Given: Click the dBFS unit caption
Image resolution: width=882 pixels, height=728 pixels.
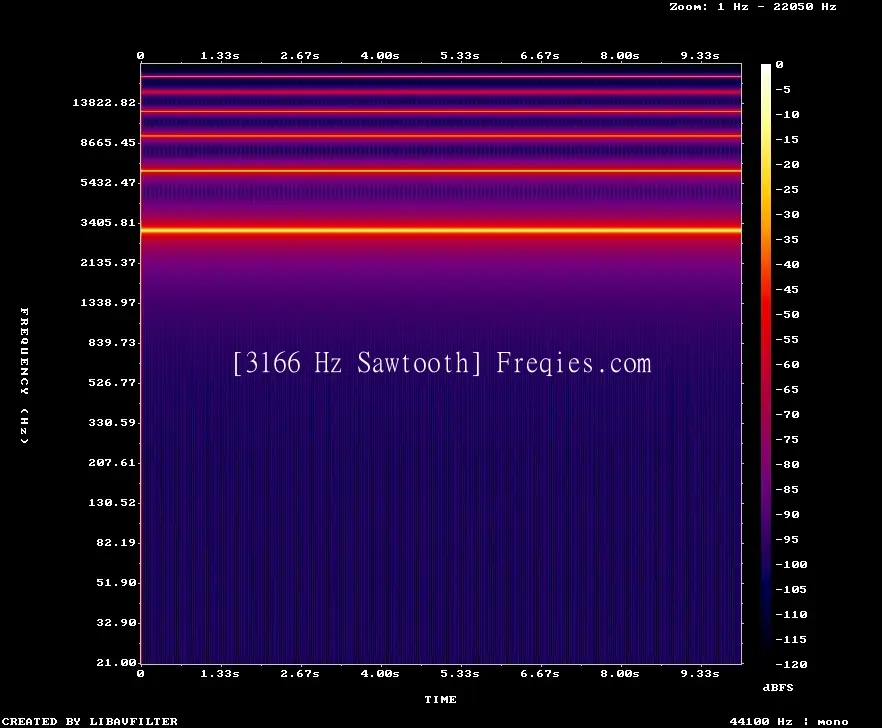Looking at the screenshot, I should [x=778, y=687].
